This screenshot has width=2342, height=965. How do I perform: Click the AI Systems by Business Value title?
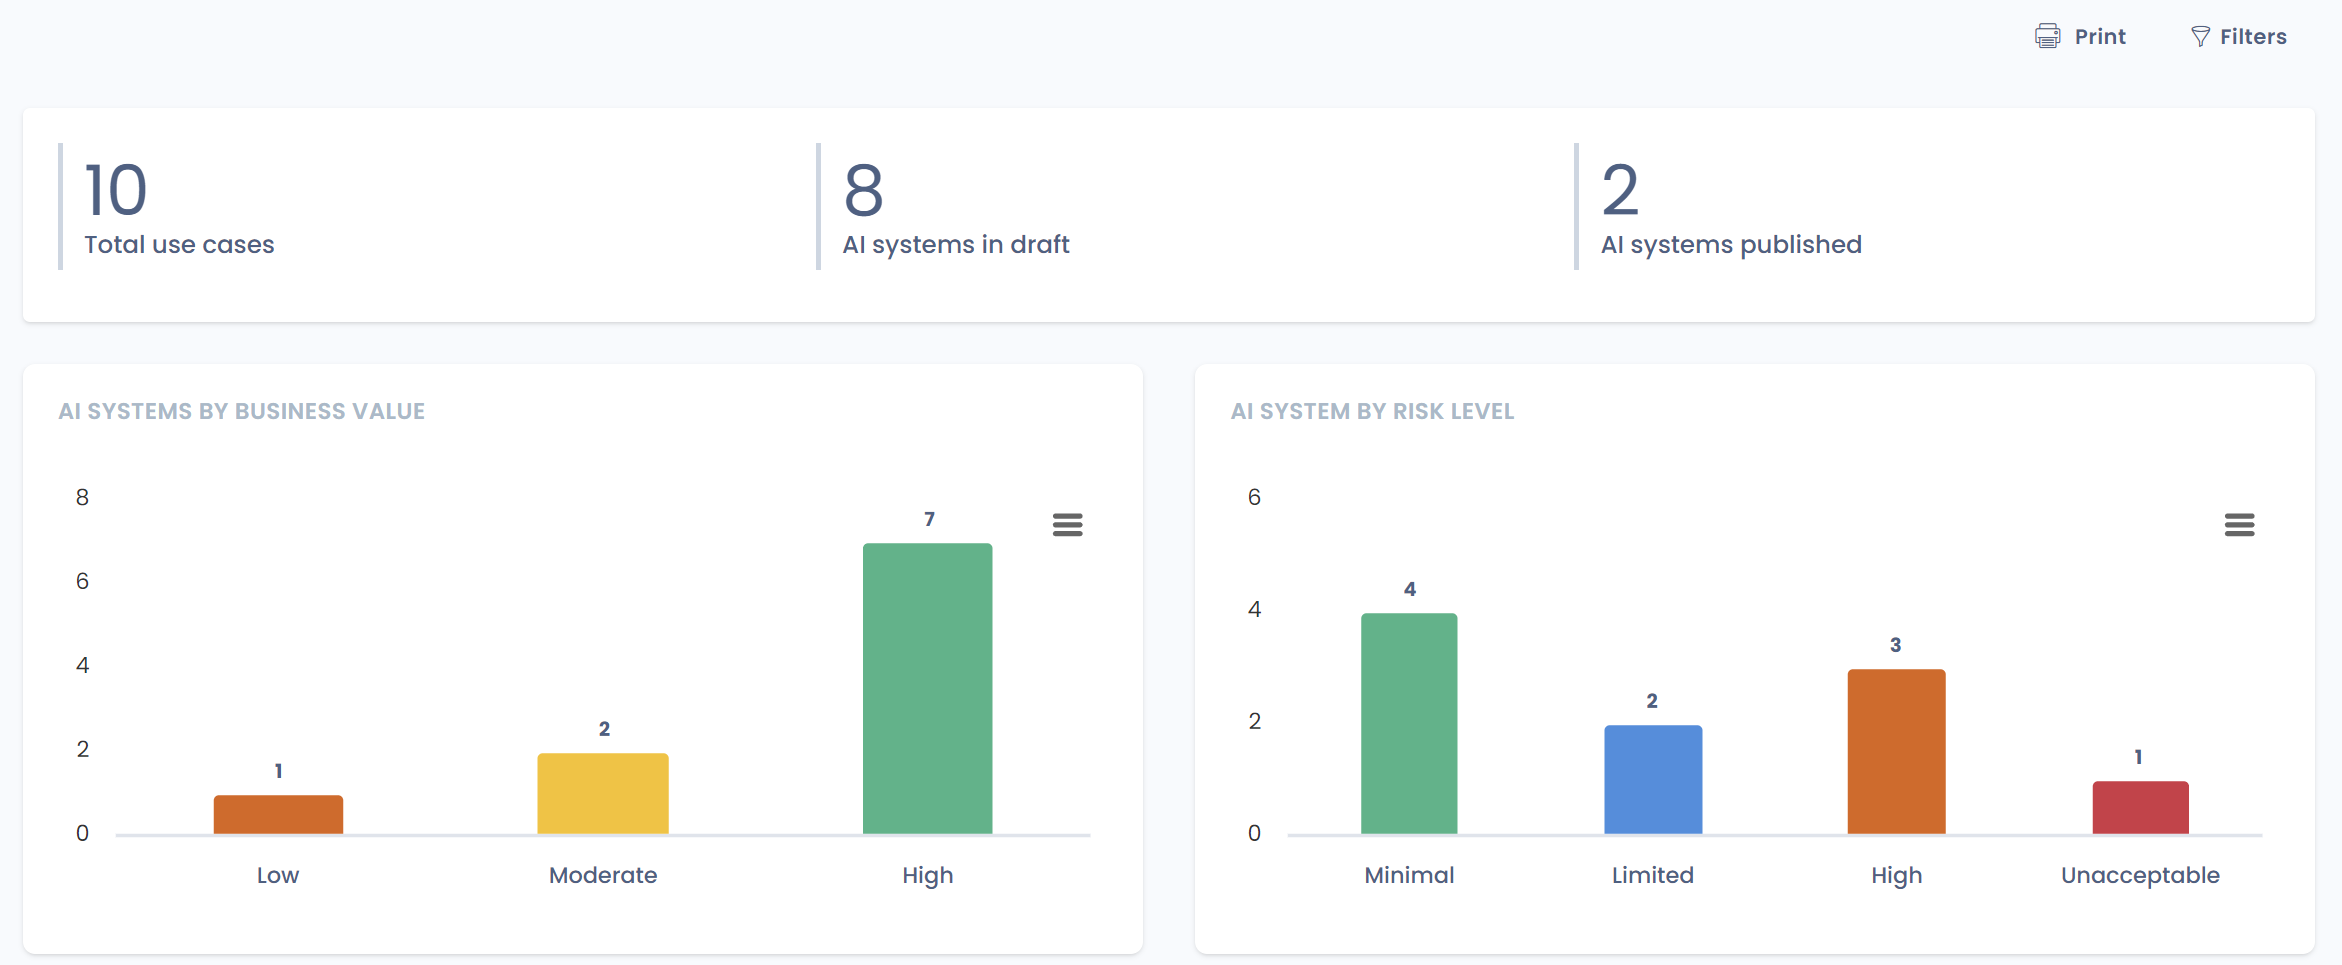(x=242, y=411)
